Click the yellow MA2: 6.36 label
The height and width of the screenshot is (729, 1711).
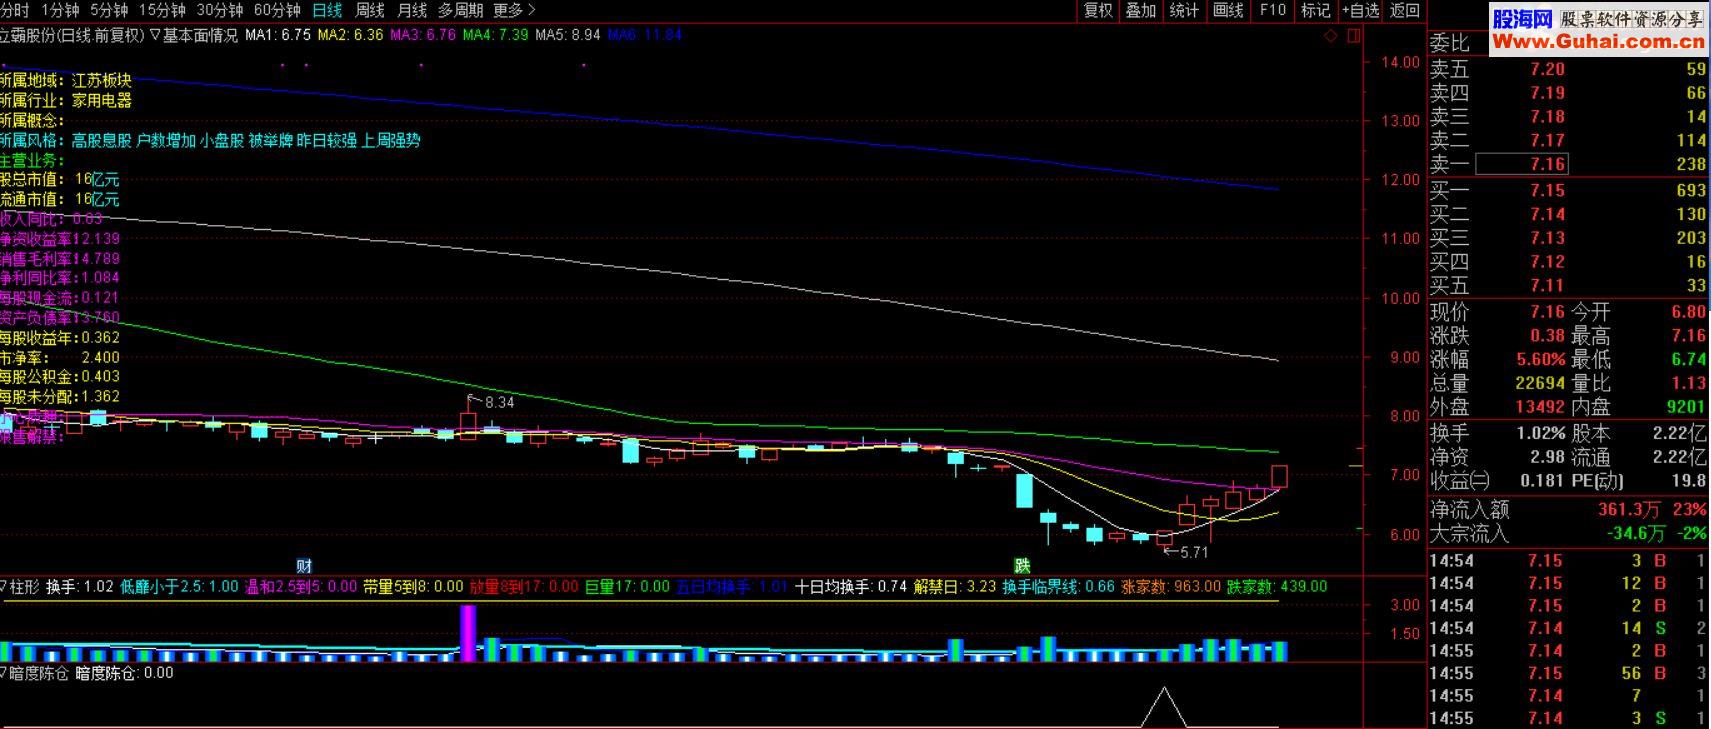[350, 35]
